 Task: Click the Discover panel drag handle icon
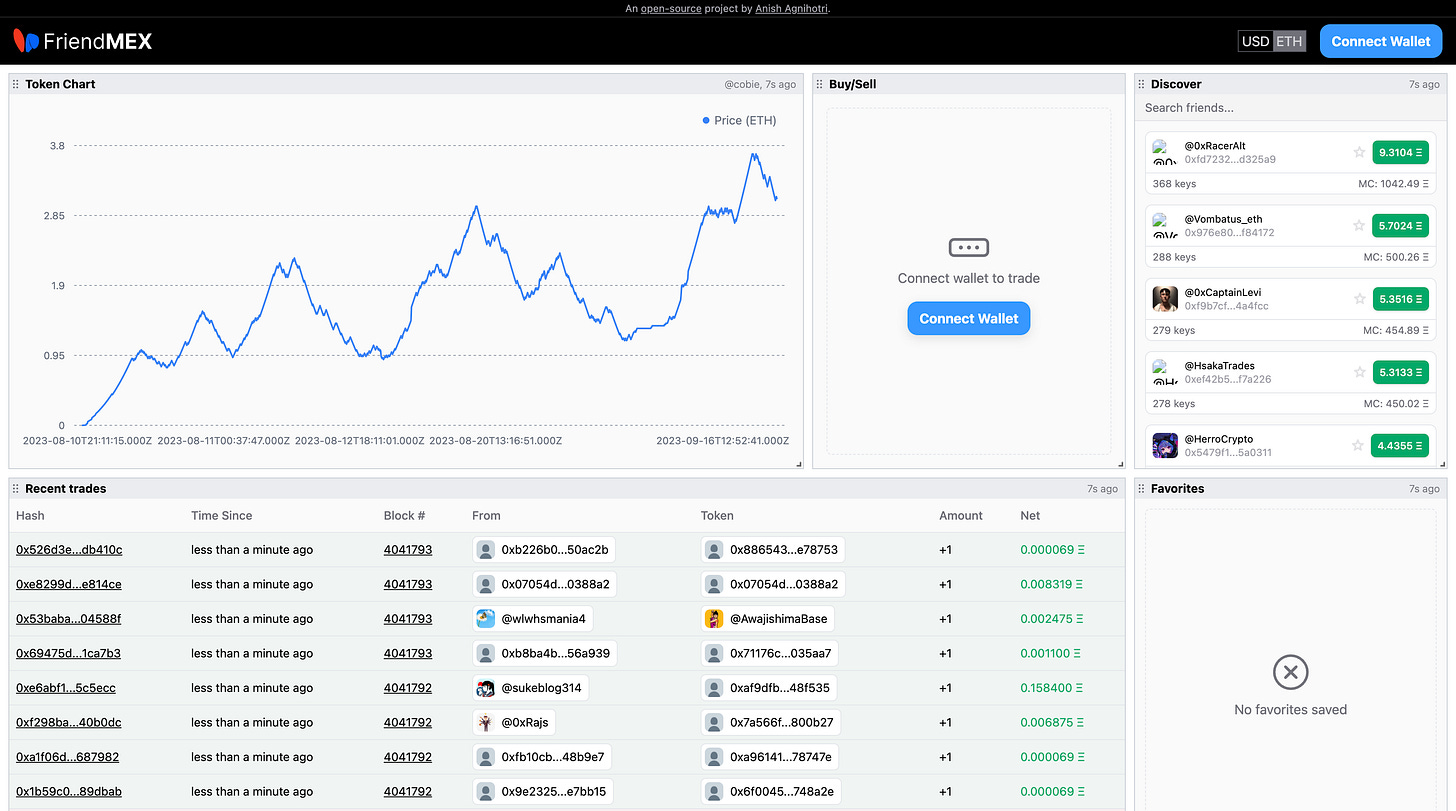click(1142, 84)
